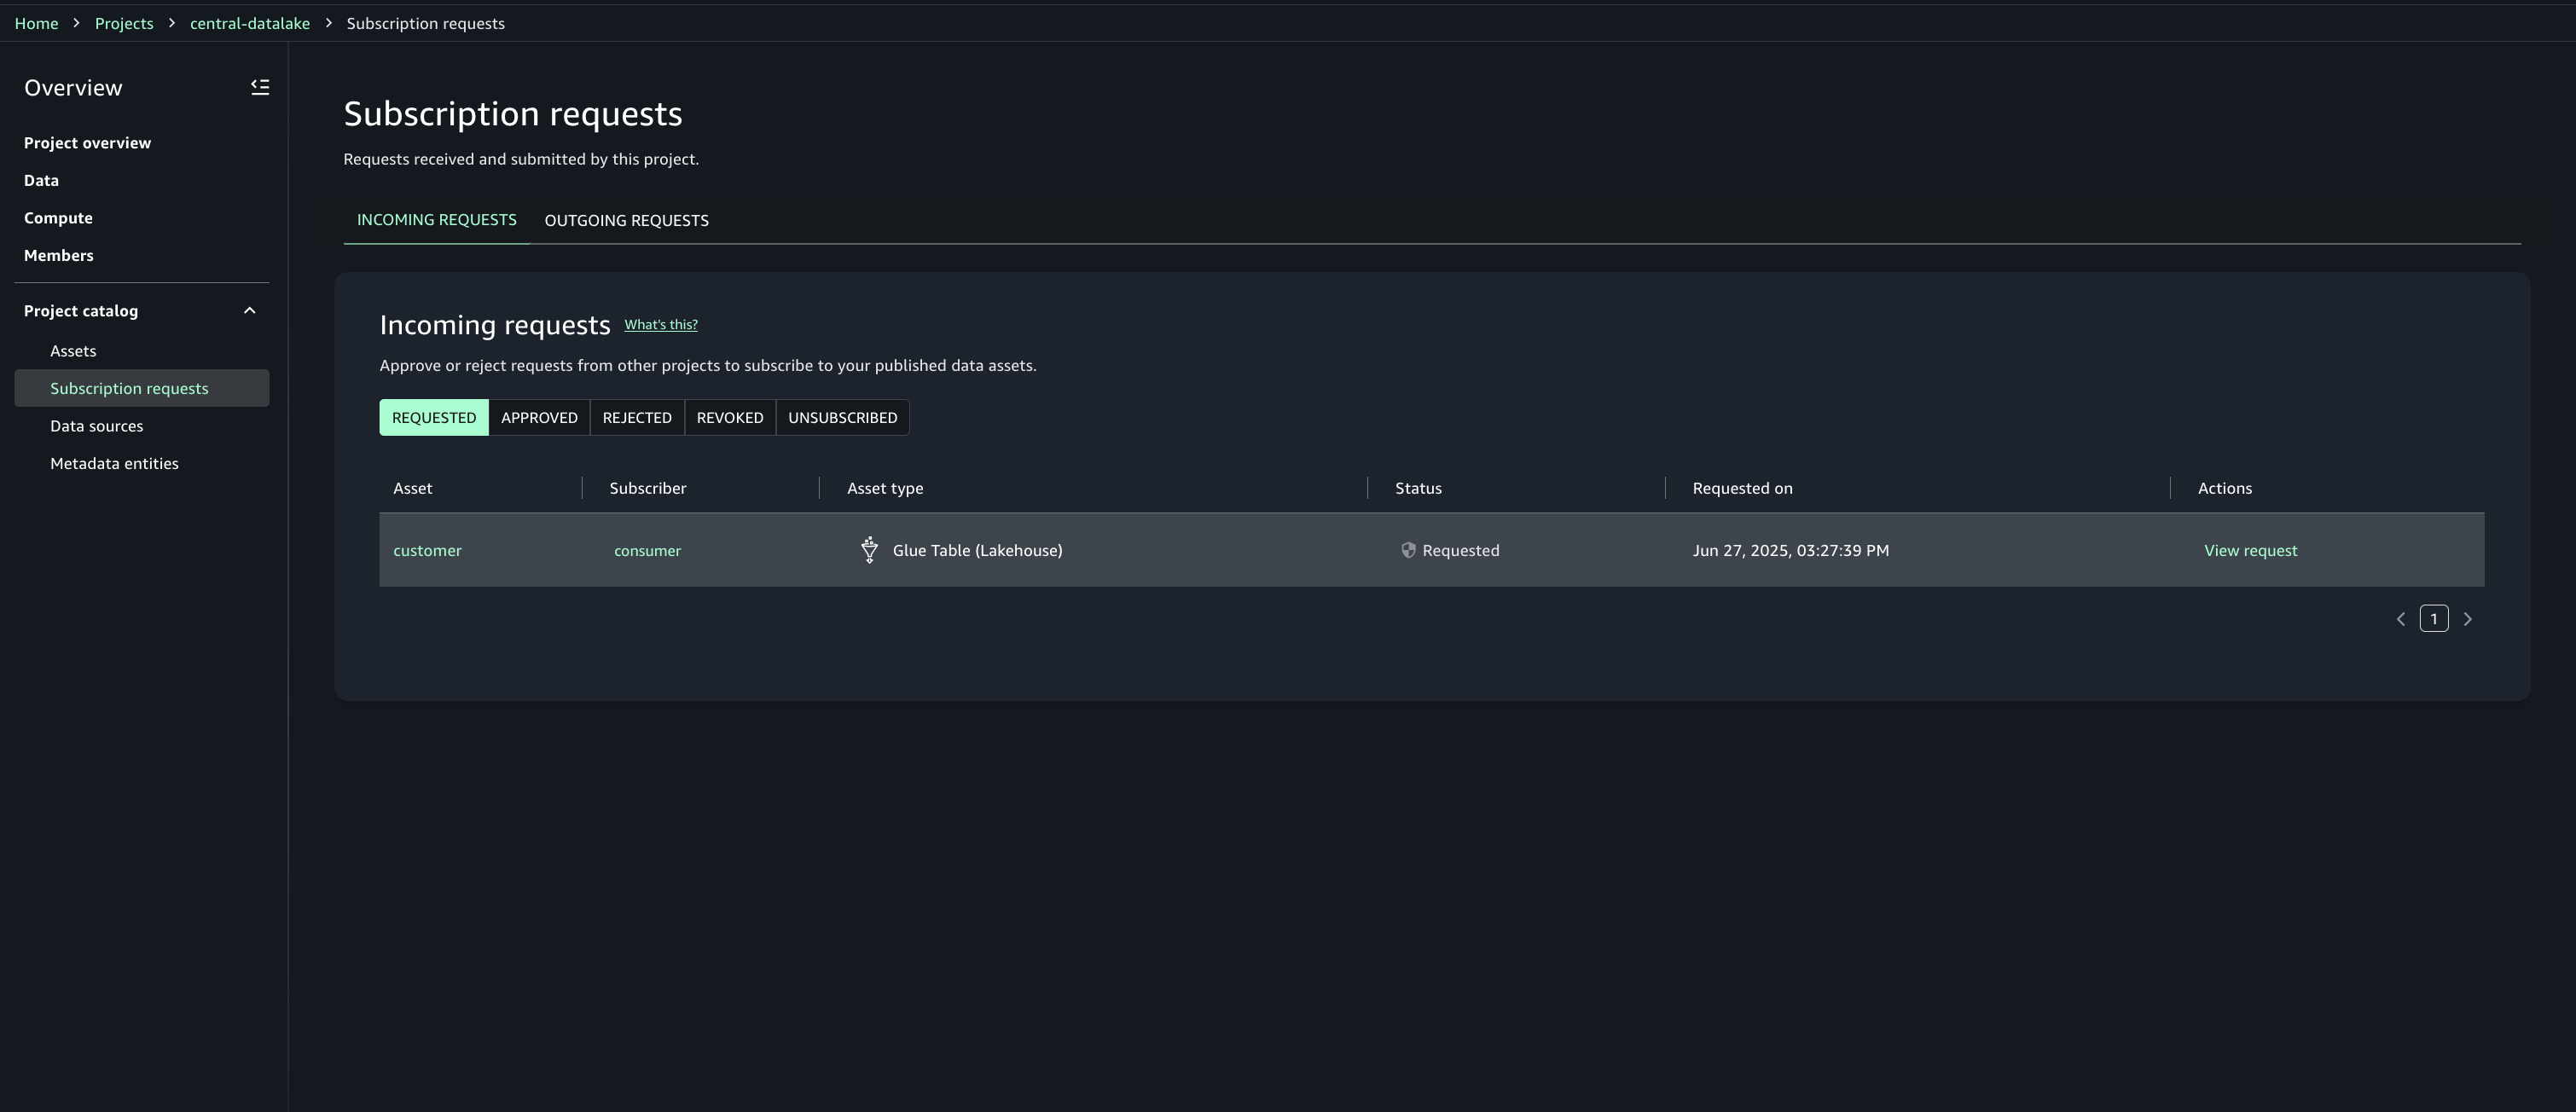2576x1112 pixels.
Task: Open Metadata entities in sidebar
Action: click(x=114, y=463)
